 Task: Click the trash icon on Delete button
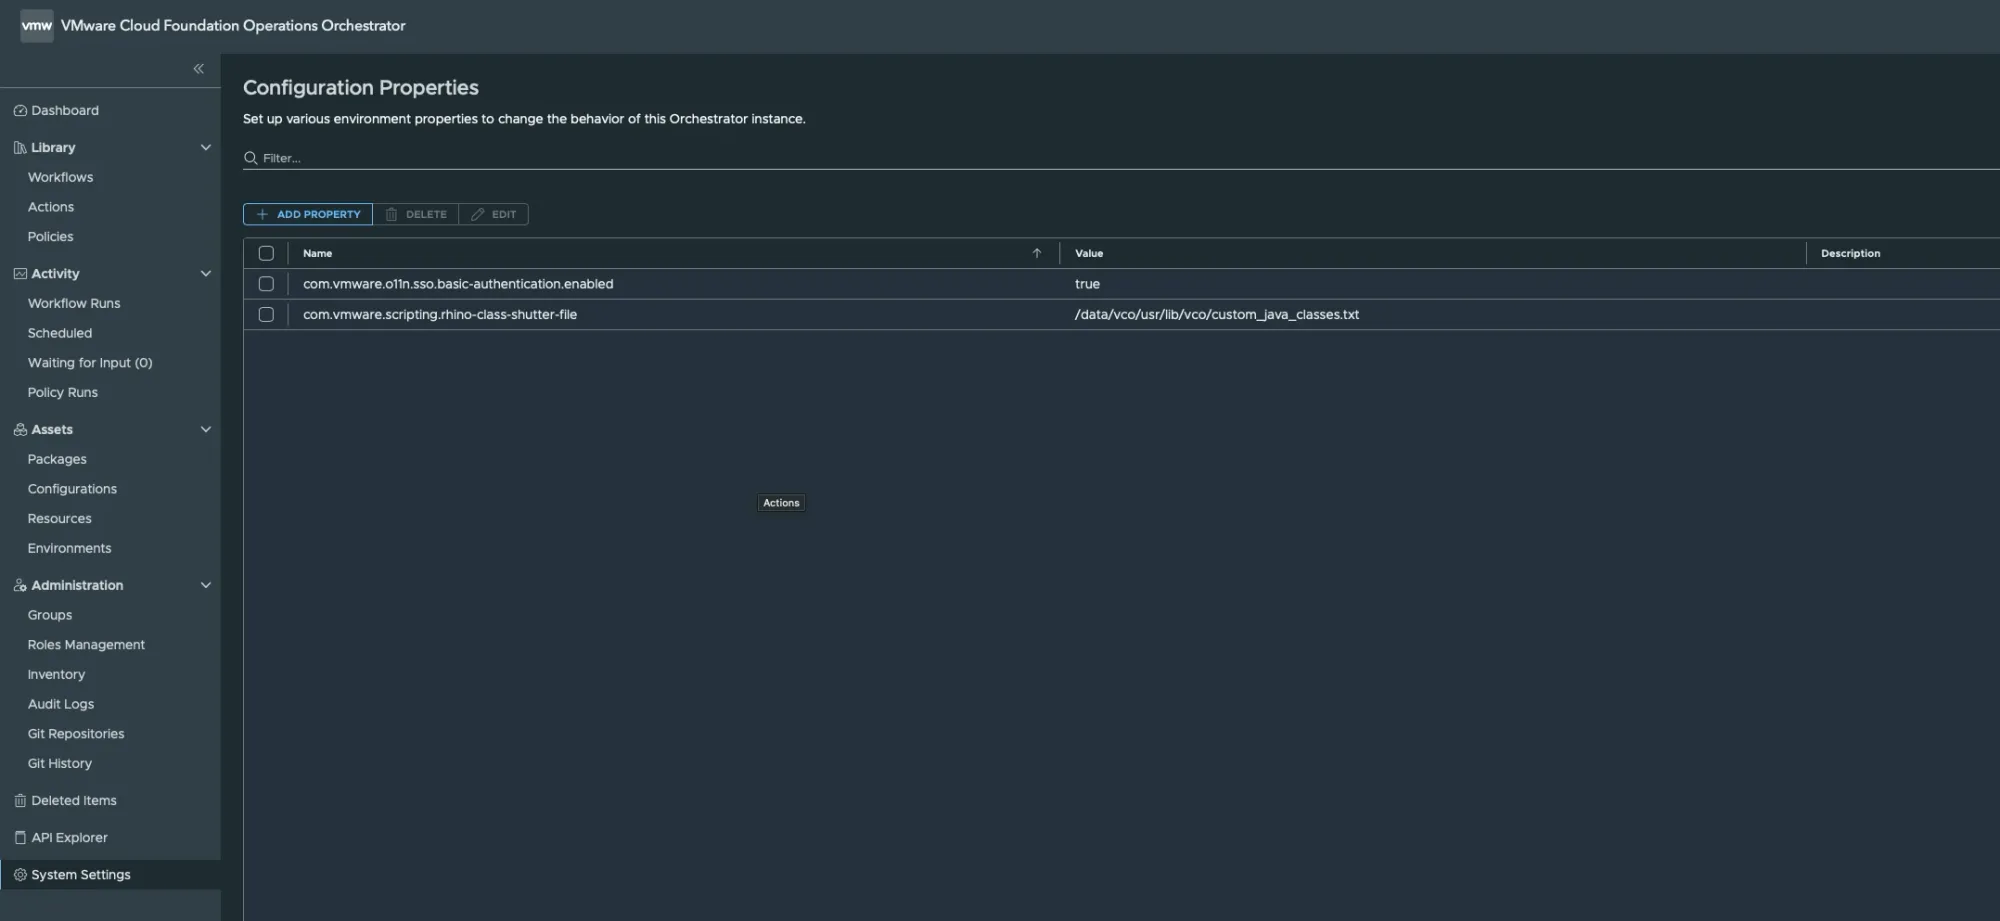391,215
